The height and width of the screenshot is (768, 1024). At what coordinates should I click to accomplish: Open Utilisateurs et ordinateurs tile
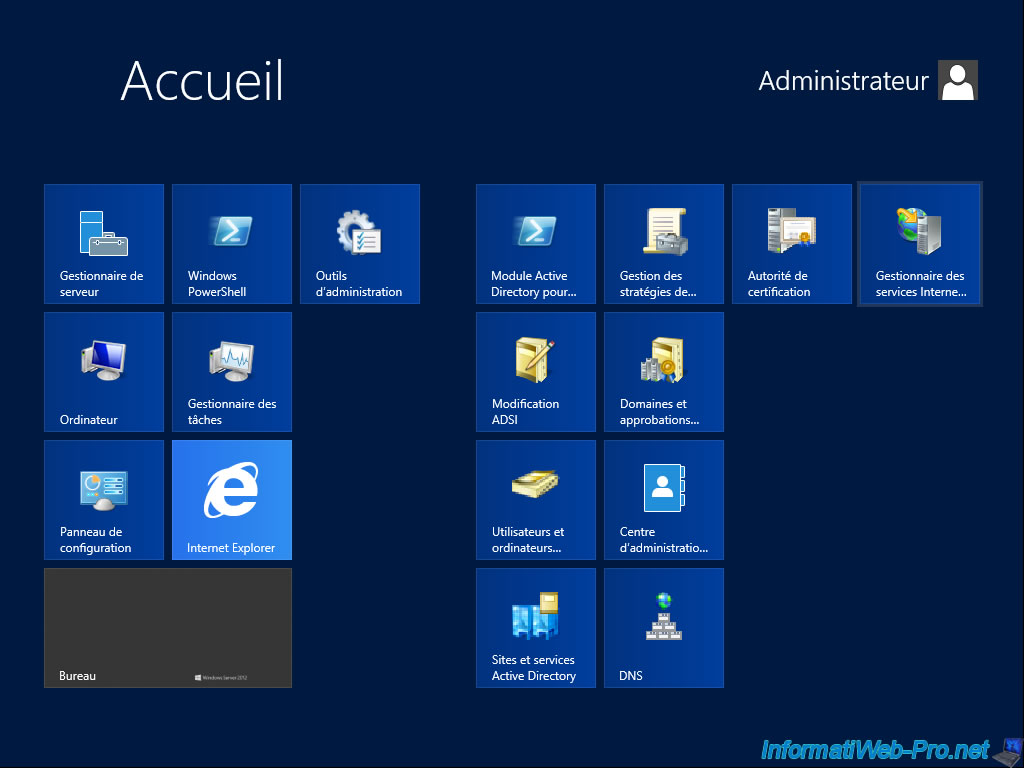536,500
